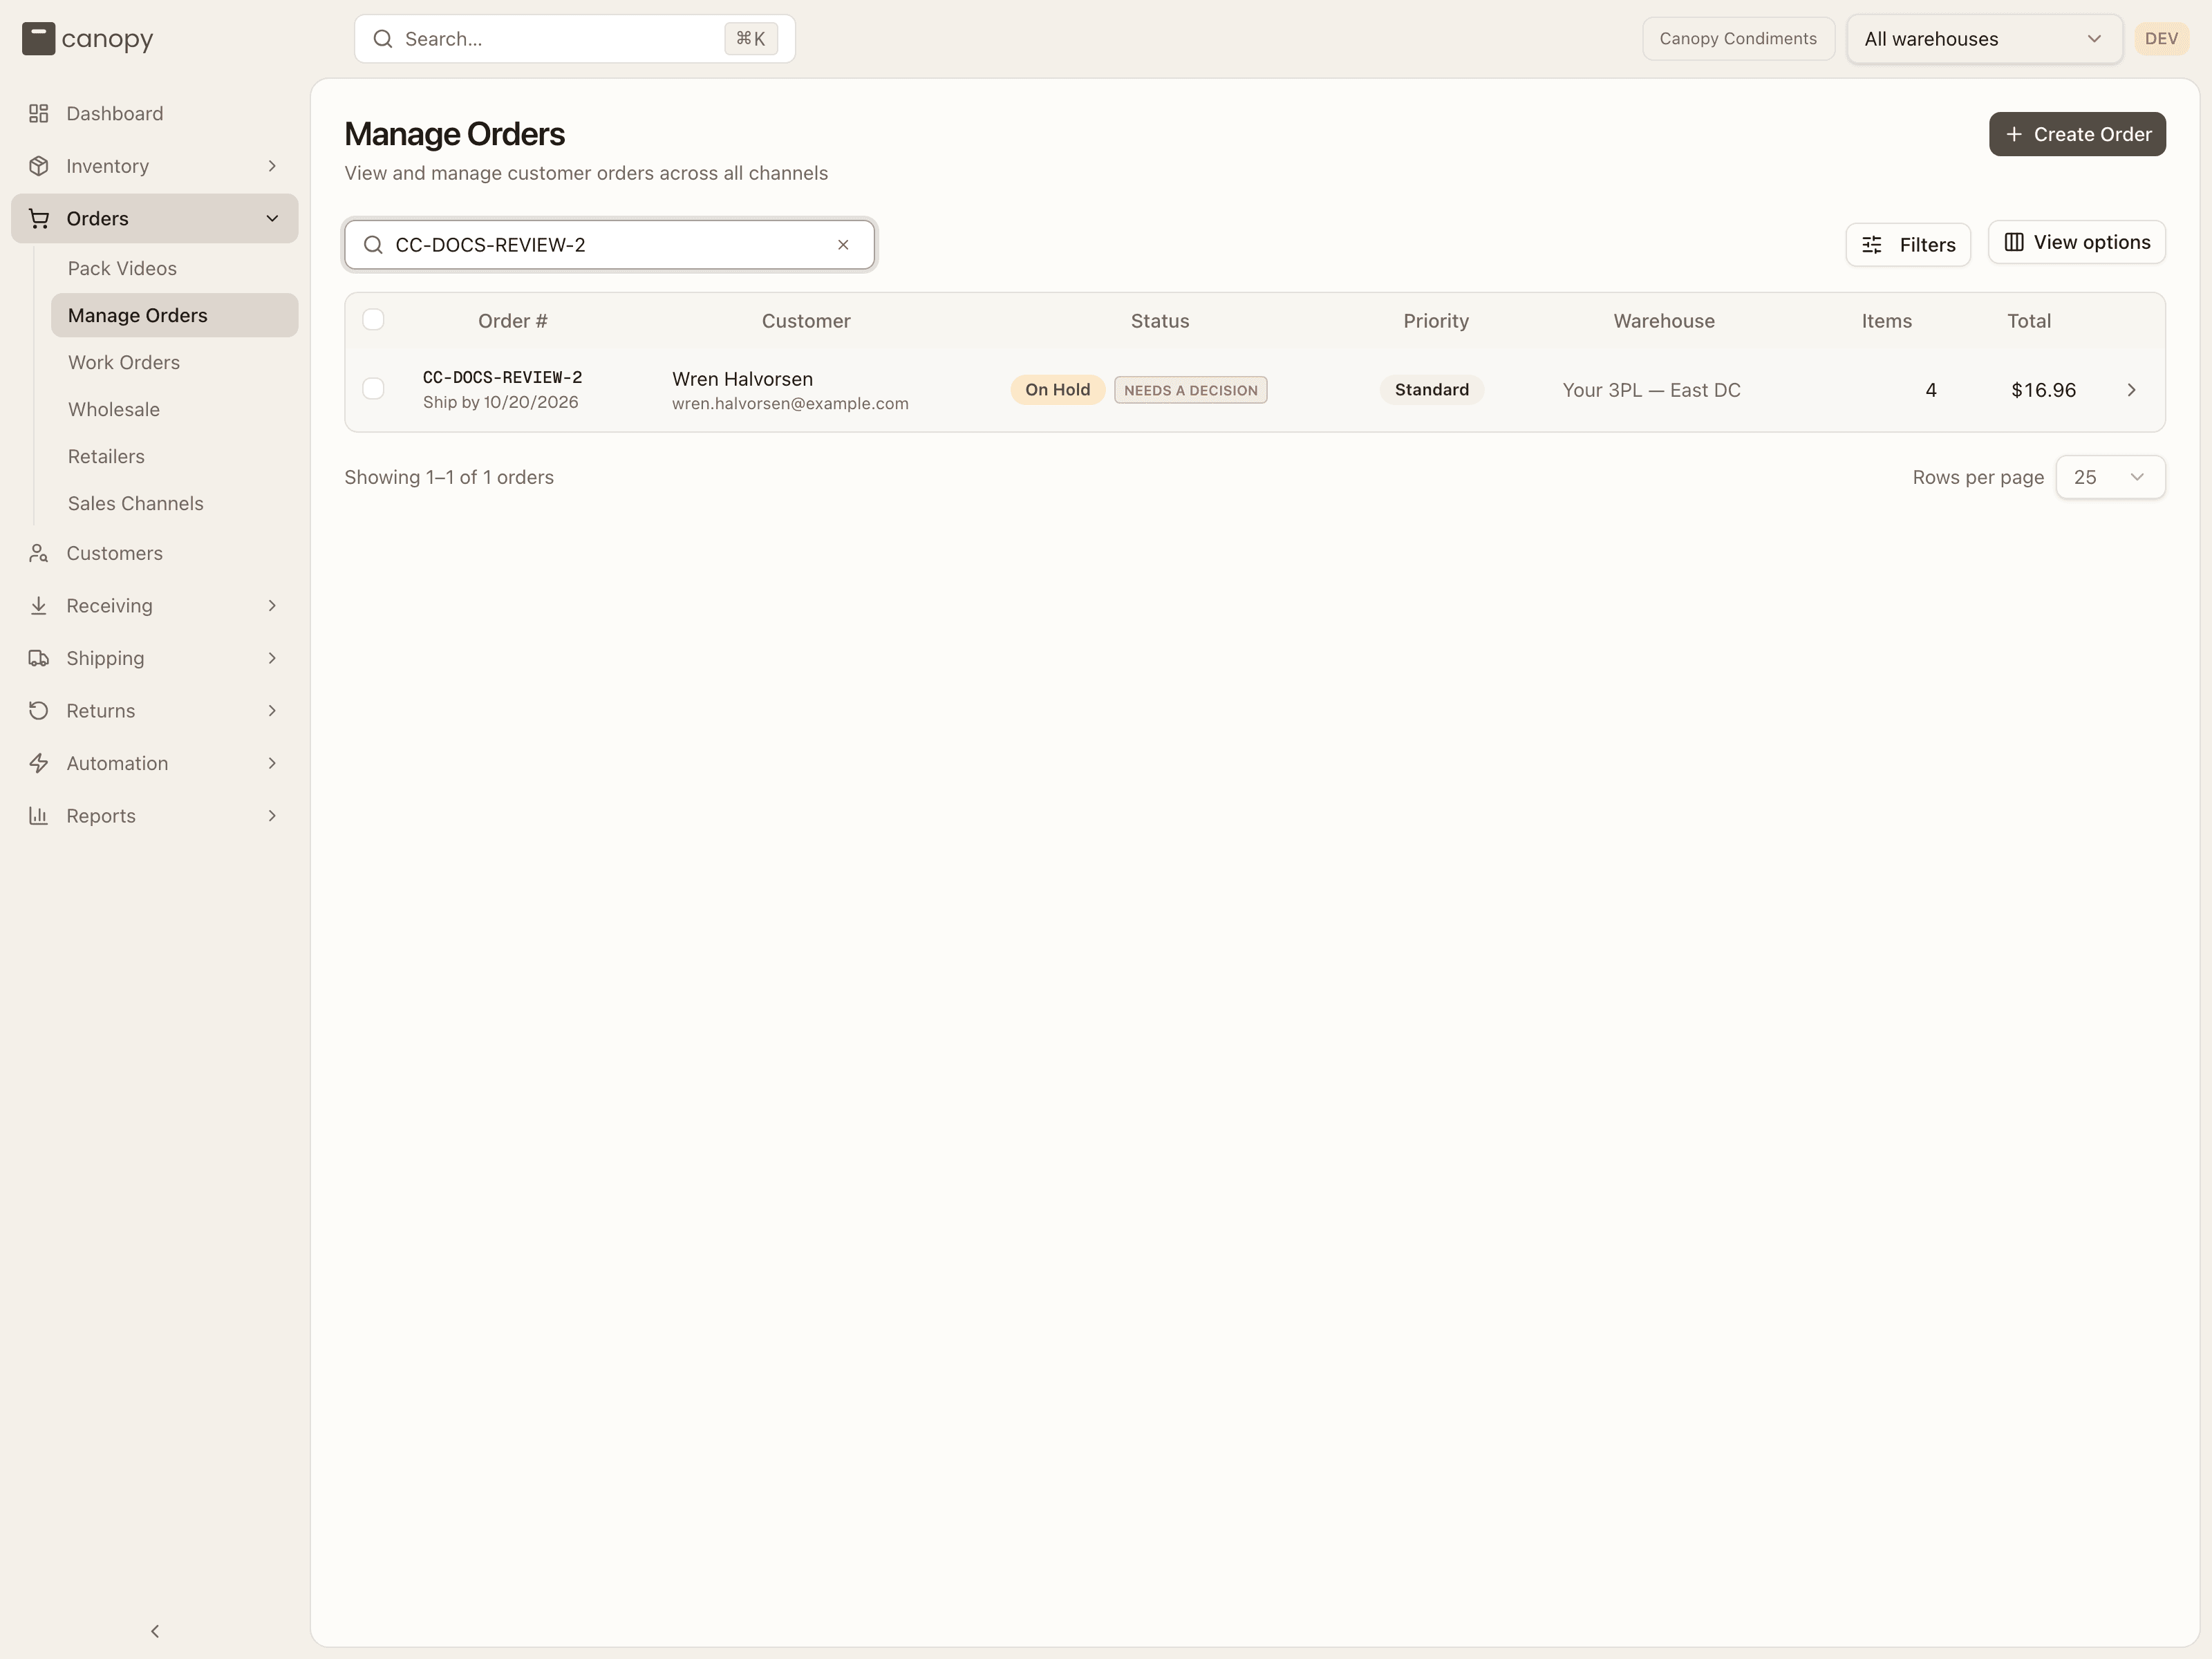Click the global Search field
This screenshot has height=1659, width=2212.
click(x=575, y=39)
